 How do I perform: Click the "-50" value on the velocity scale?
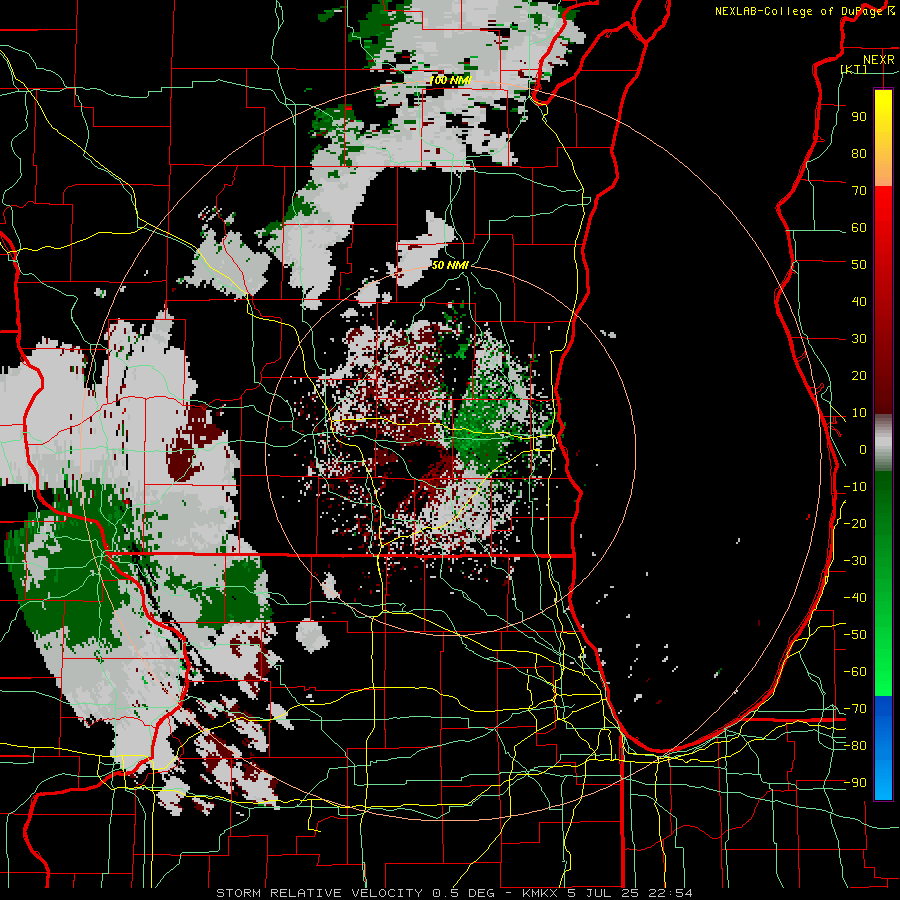855,635
